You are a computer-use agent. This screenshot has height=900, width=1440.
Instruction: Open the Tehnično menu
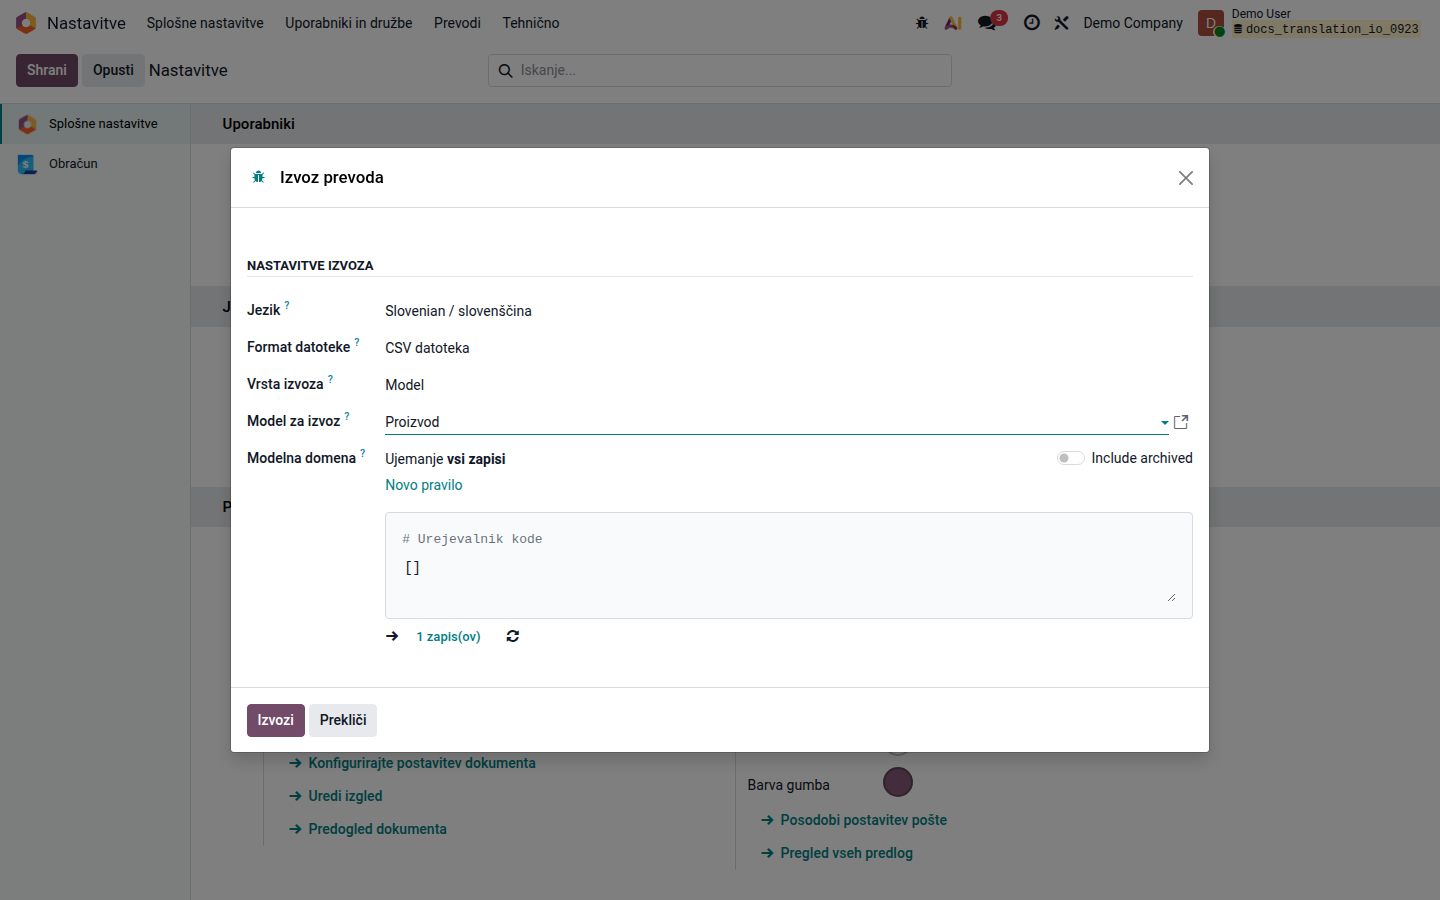531,23
